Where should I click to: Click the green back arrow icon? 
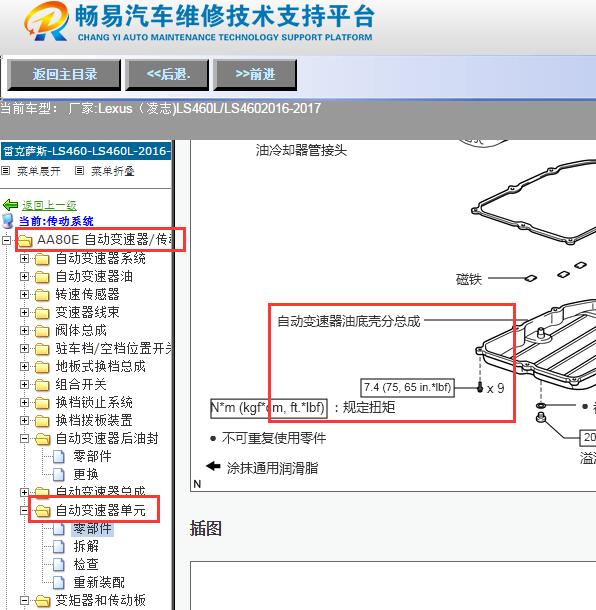pos(10,205)
